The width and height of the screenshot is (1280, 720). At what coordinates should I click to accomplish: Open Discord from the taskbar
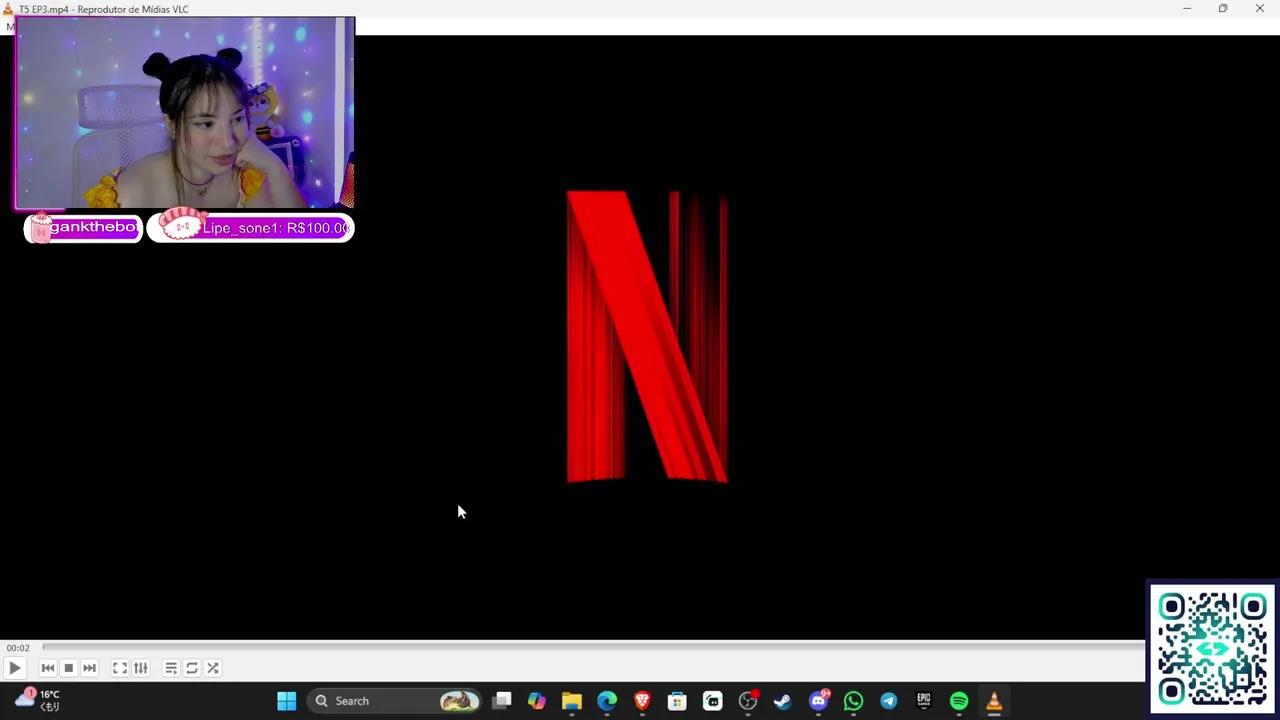click(818, 701)
